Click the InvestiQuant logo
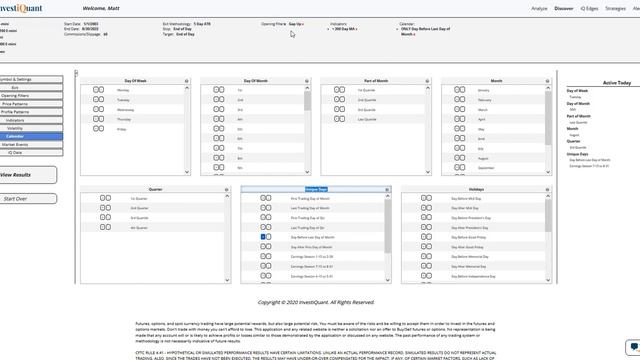 pyautogui.click(x=21, y=8)
